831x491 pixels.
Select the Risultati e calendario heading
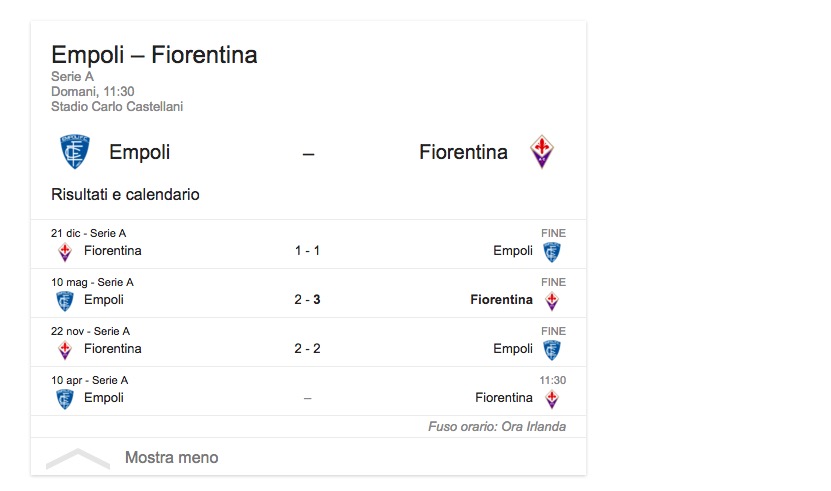click(125, 195)
